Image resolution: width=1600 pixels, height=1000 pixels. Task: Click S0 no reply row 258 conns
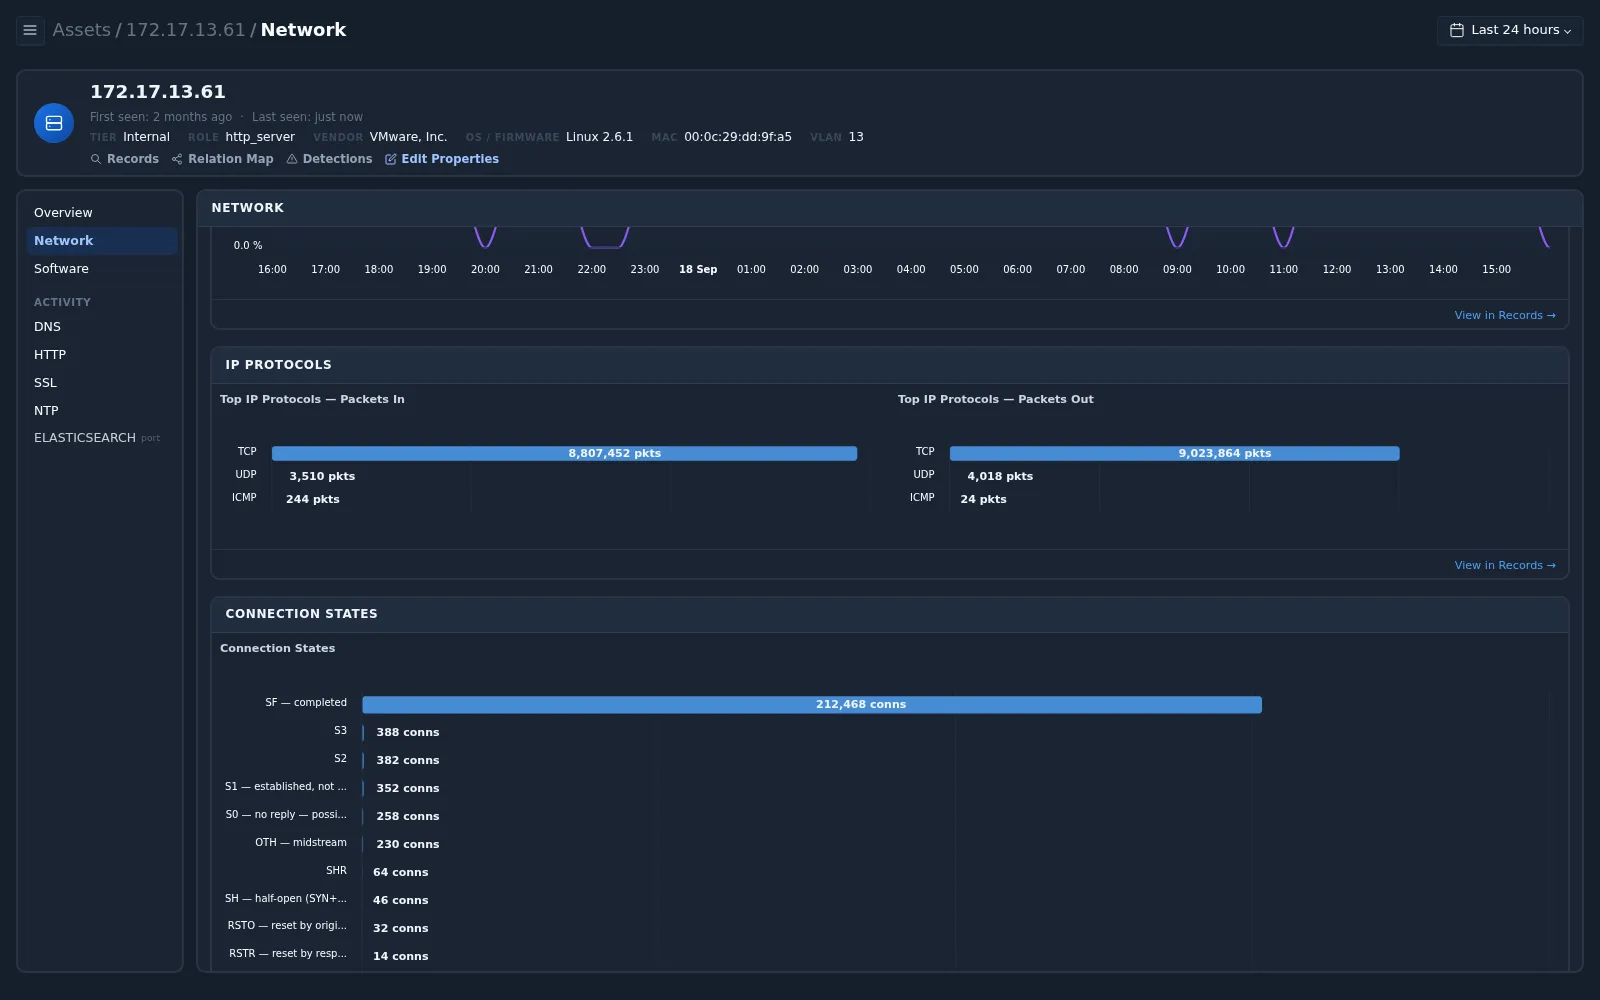(408, 816)
